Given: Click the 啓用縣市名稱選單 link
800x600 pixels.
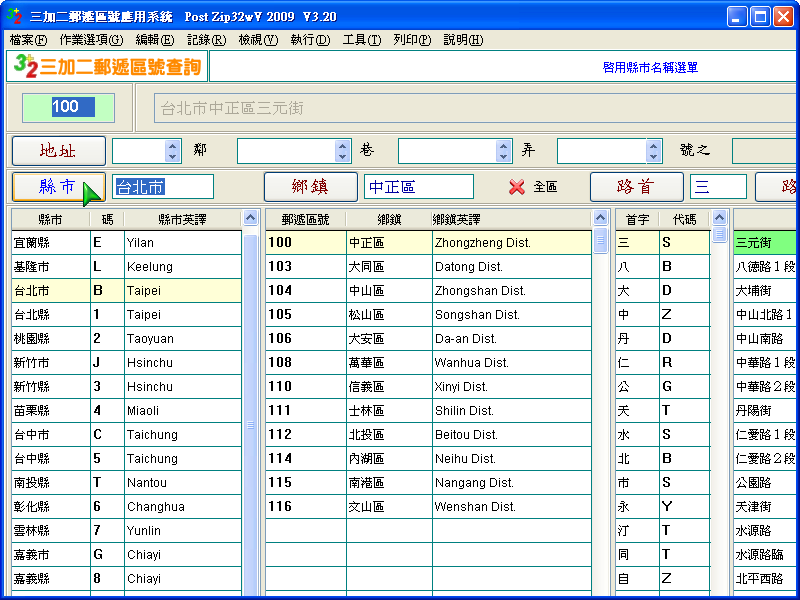Looking at the screenshot, I should (650, 67).
